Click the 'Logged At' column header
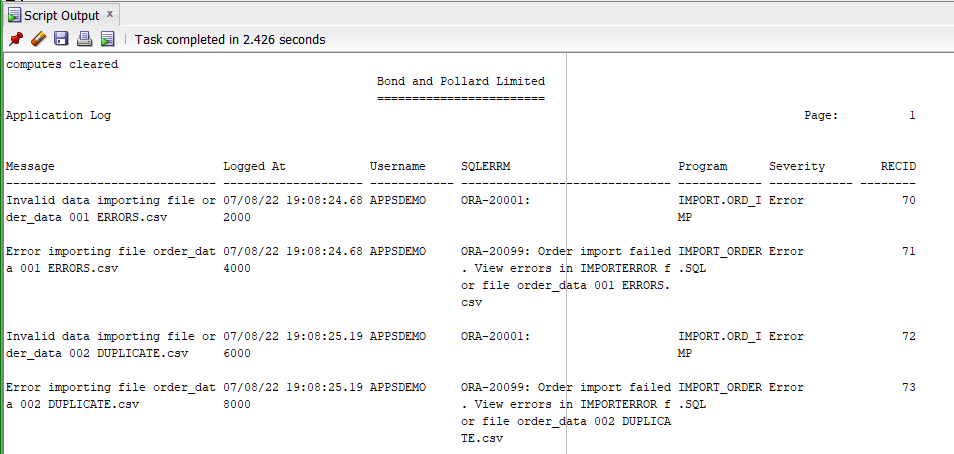954x454 pixels. [x=255, y=166]
